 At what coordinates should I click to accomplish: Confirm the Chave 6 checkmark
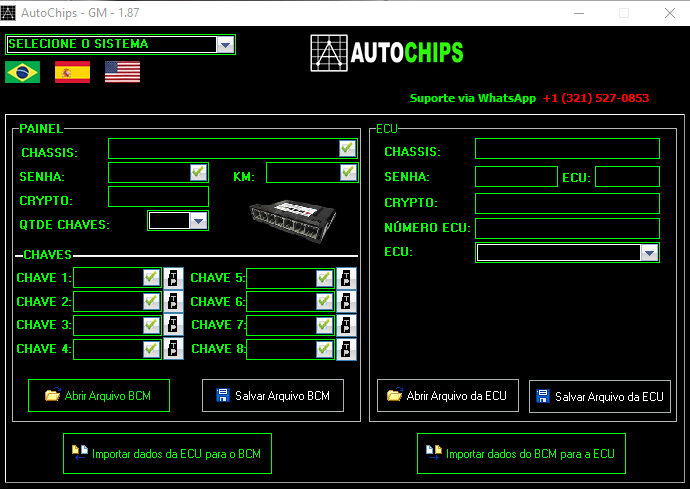click(324, 301)
